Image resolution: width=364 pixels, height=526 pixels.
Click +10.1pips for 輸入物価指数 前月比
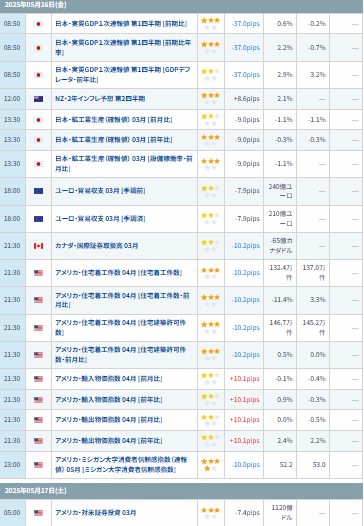click(x=245, y=379)
